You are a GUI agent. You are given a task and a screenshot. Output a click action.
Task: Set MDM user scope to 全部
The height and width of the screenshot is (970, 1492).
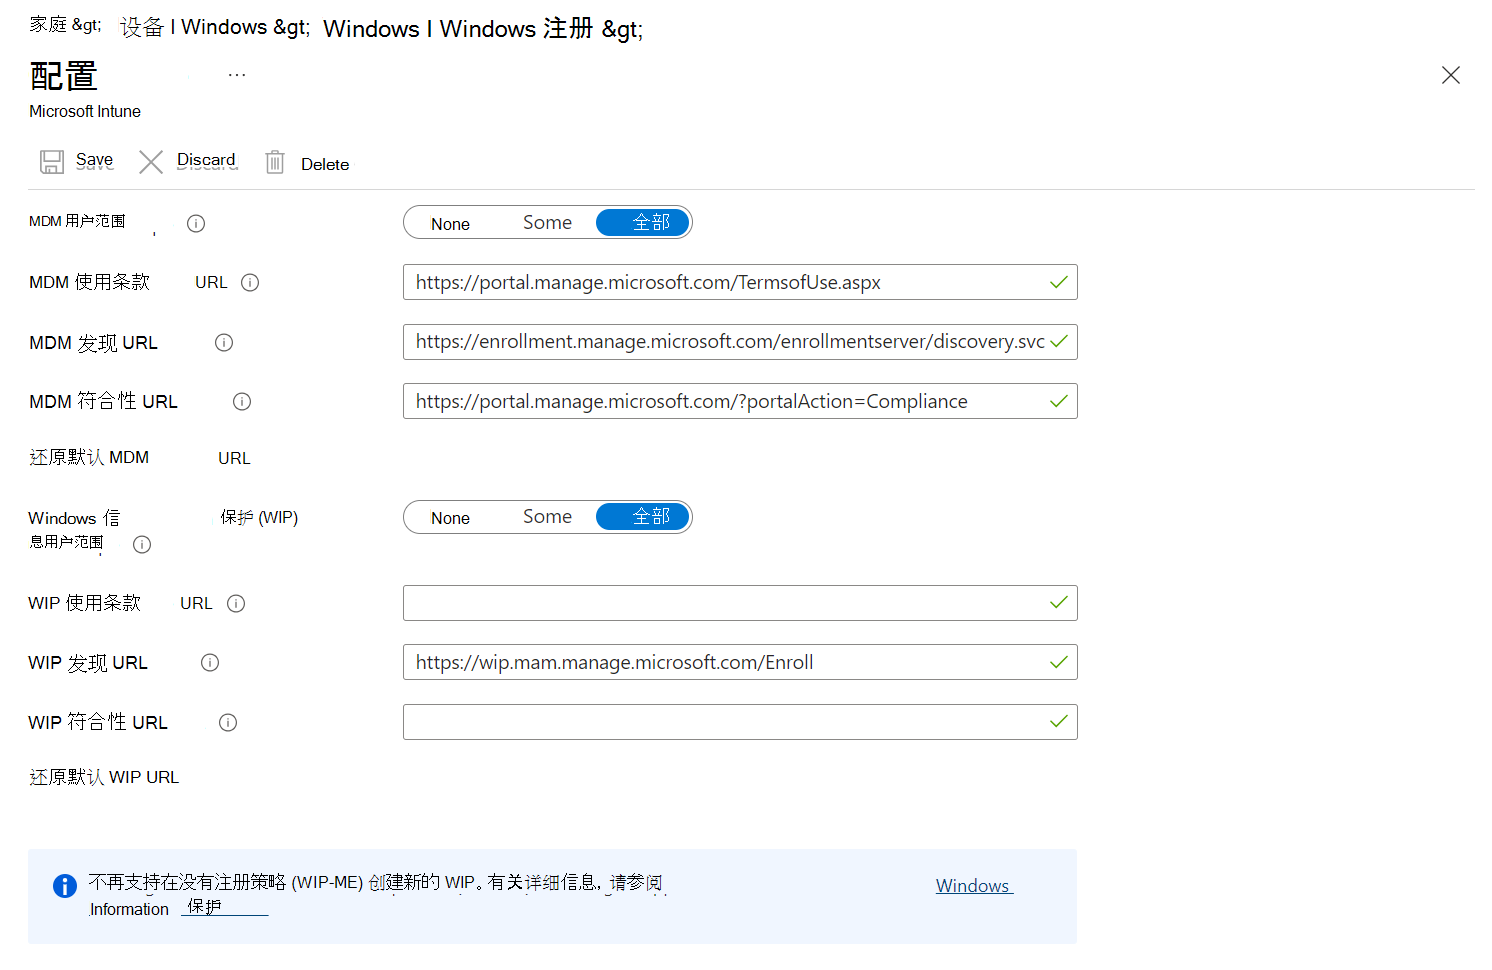tap(643, 223)
